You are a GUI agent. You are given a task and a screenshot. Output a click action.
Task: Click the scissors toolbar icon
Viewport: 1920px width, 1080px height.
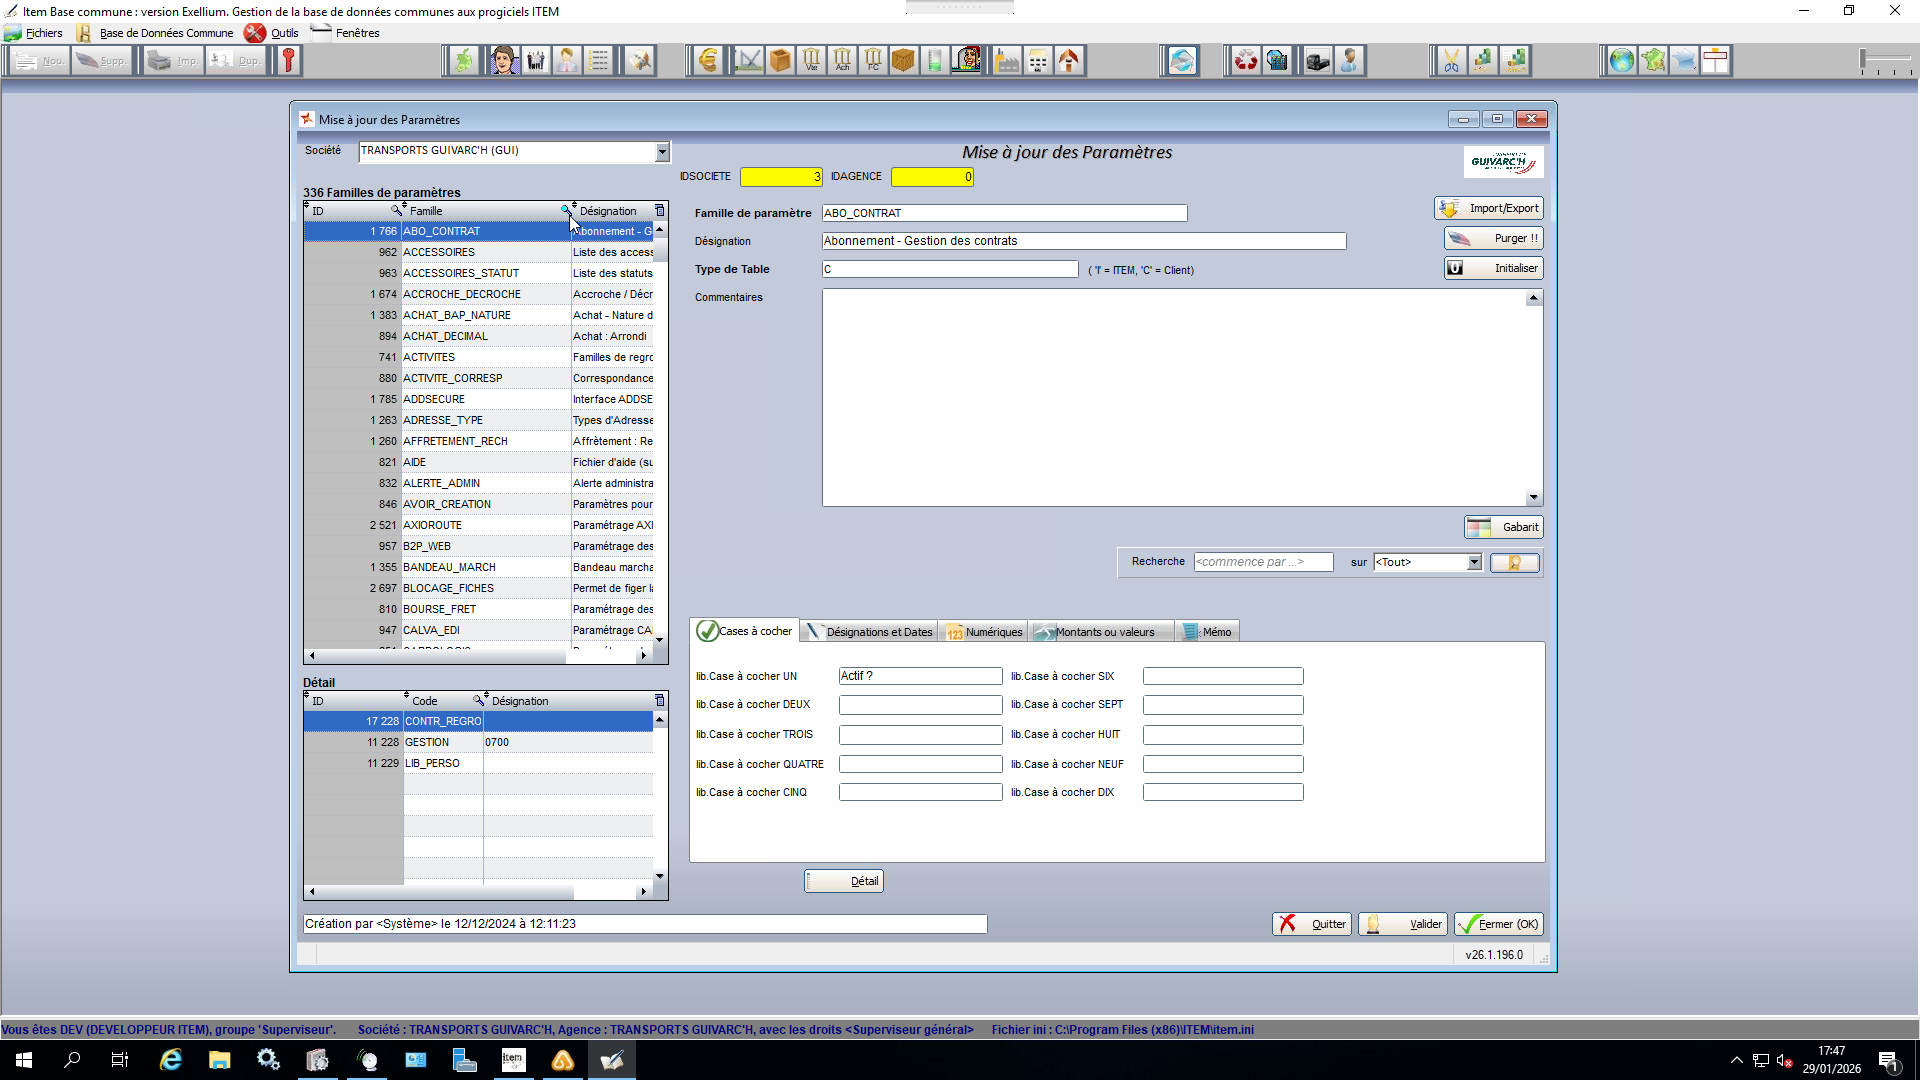click(1450, 61)
